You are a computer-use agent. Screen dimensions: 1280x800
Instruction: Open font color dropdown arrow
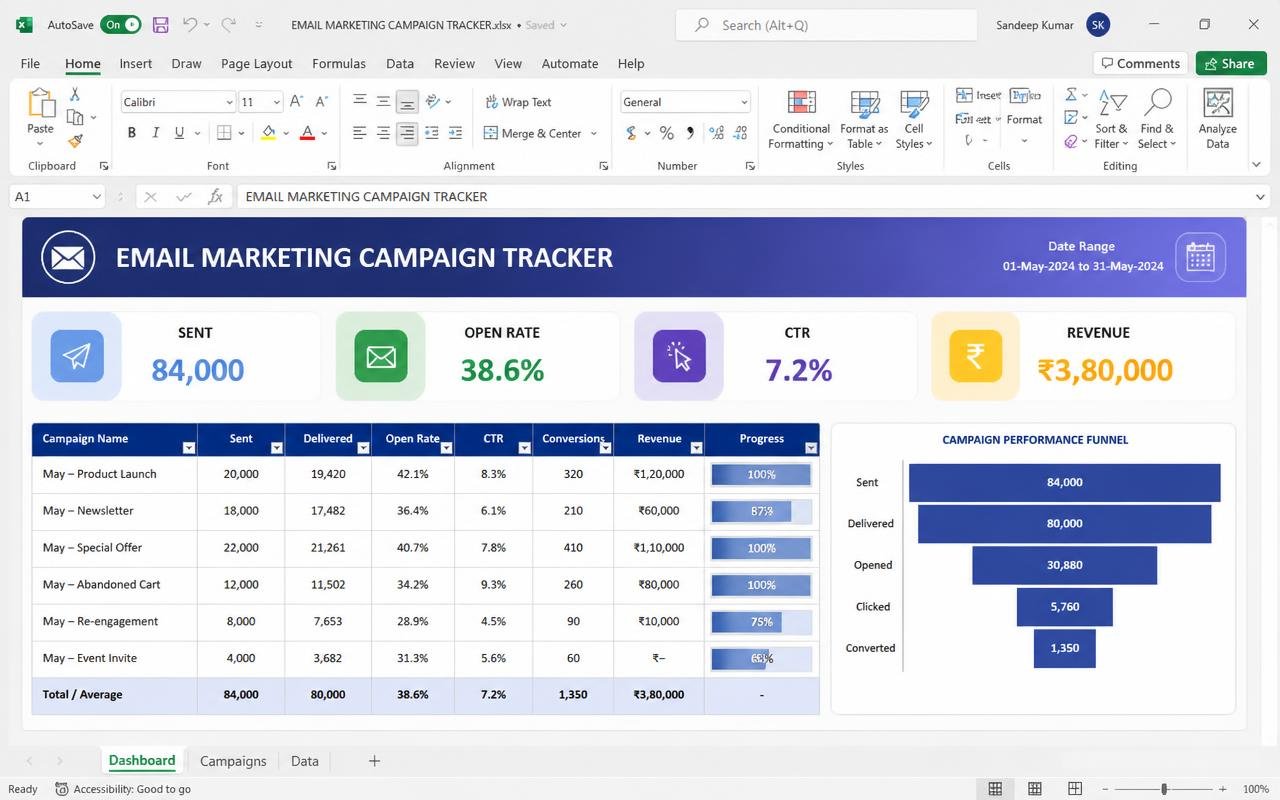click(325, 134)
